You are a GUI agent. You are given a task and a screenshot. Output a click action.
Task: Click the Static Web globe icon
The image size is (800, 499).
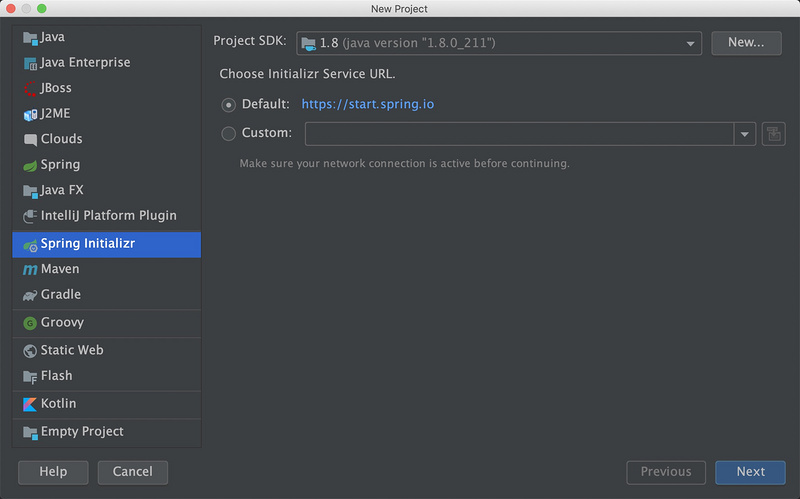(x=30, y=351)
